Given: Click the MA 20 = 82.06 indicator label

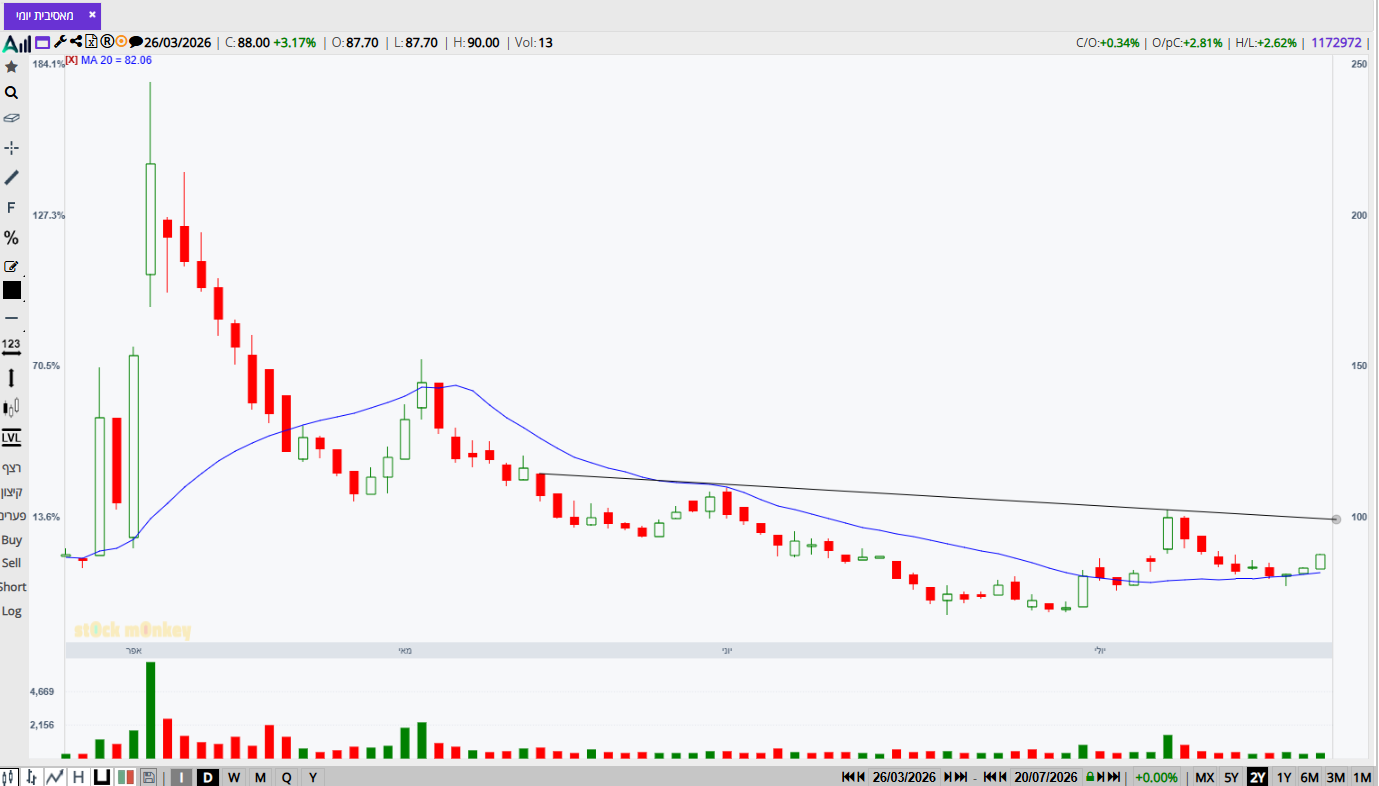Looking at the screenshot, I should click(116, 60).
